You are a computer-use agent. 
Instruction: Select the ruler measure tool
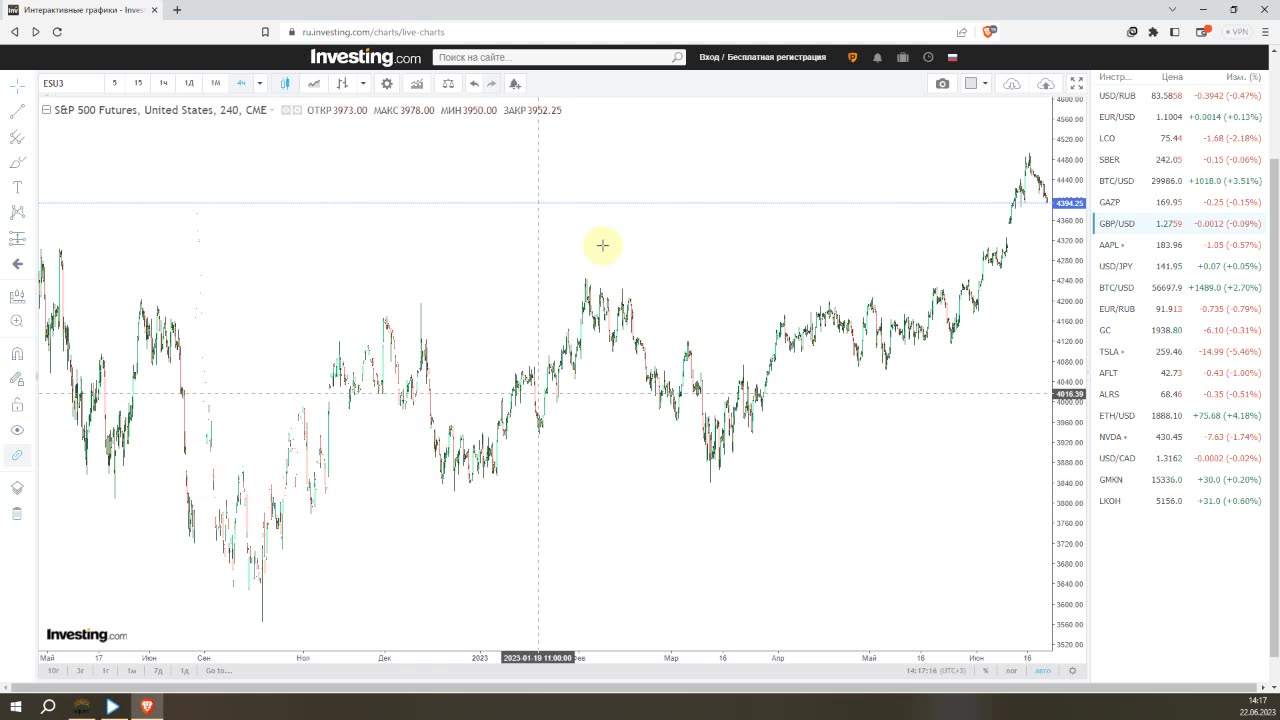pyautogui.click(x=17, y=296)
